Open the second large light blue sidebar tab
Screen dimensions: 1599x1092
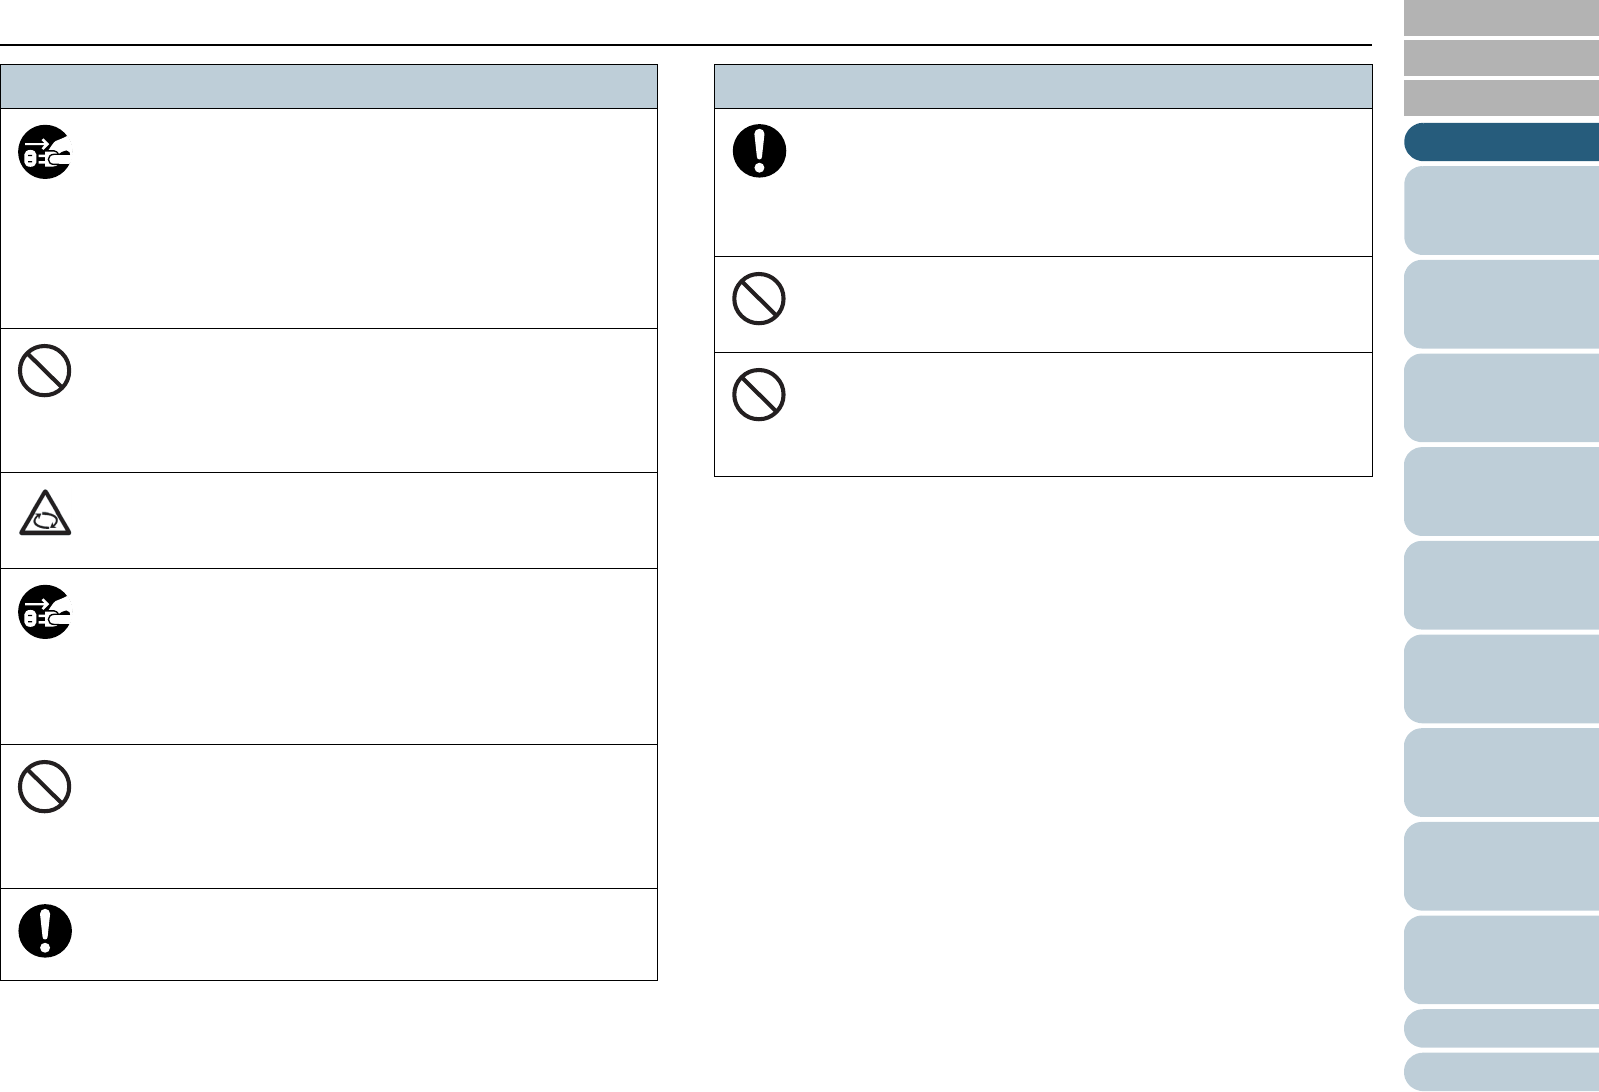tap(1501, 304)
